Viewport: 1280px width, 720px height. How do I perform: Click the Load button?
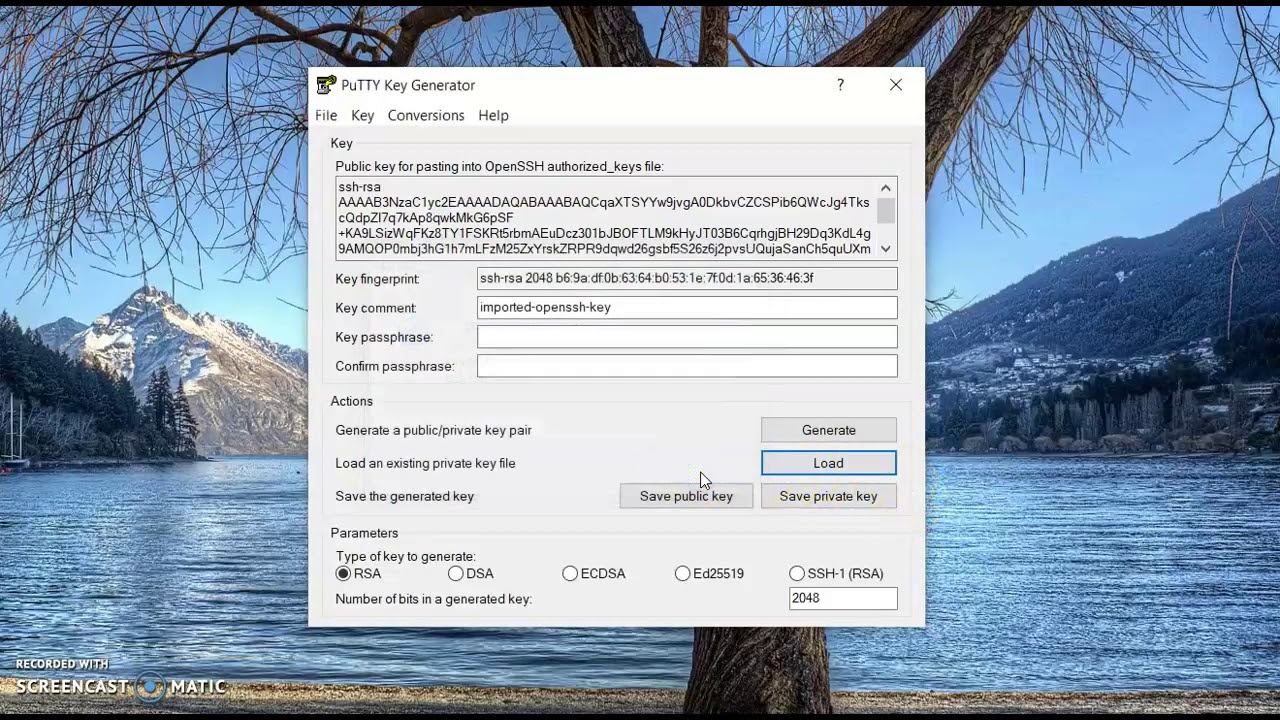tap(829, 463)
